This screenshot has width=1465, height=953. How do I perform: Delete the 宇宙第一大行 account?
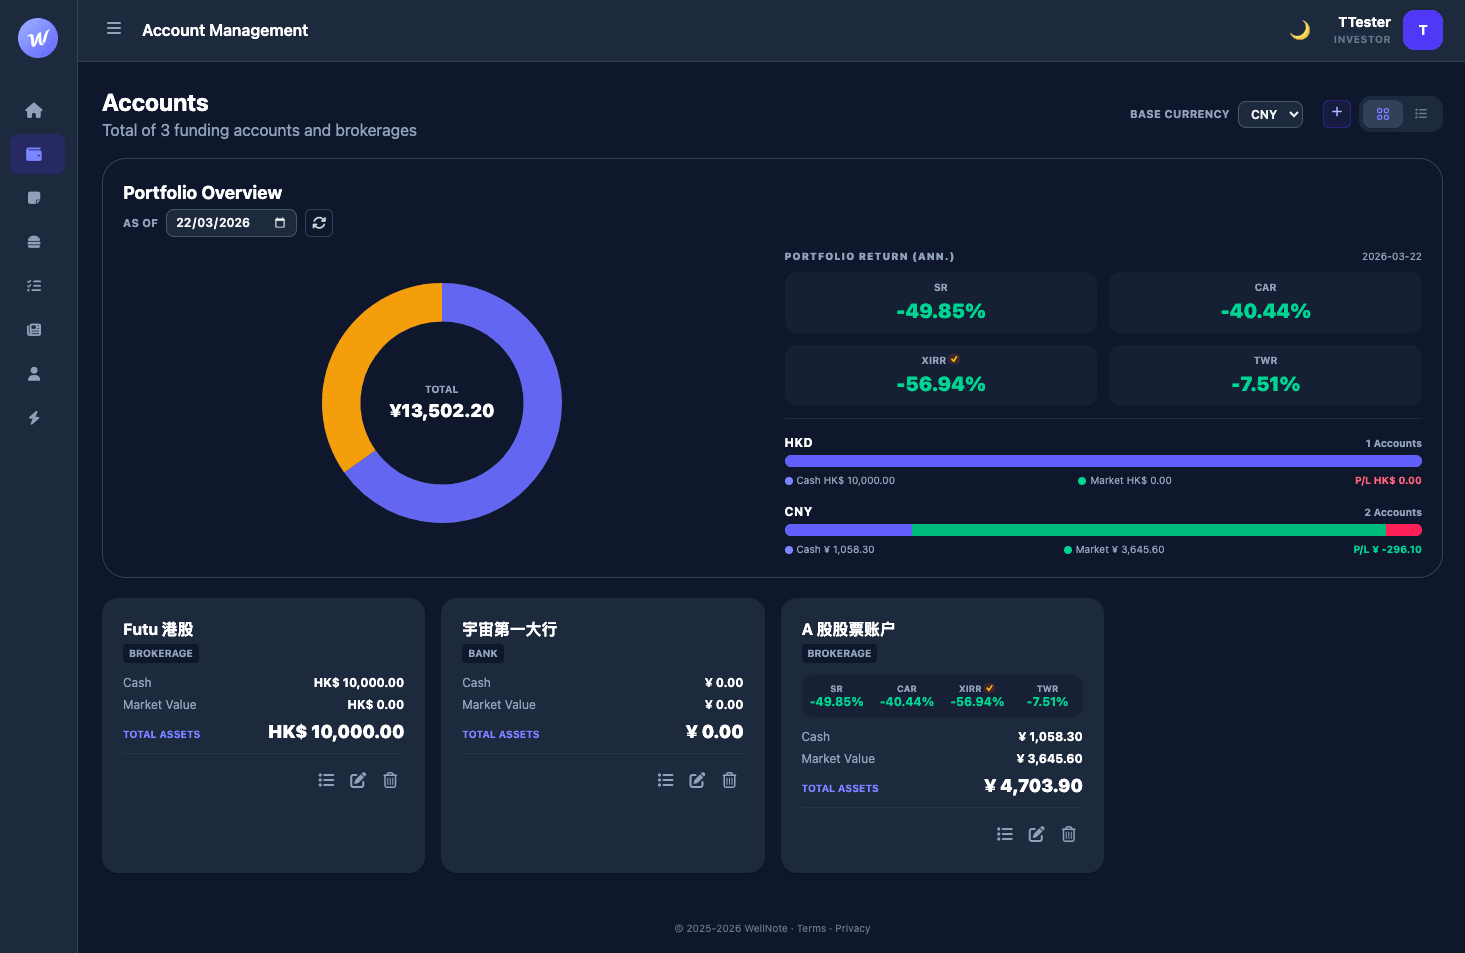pos(729,780)
